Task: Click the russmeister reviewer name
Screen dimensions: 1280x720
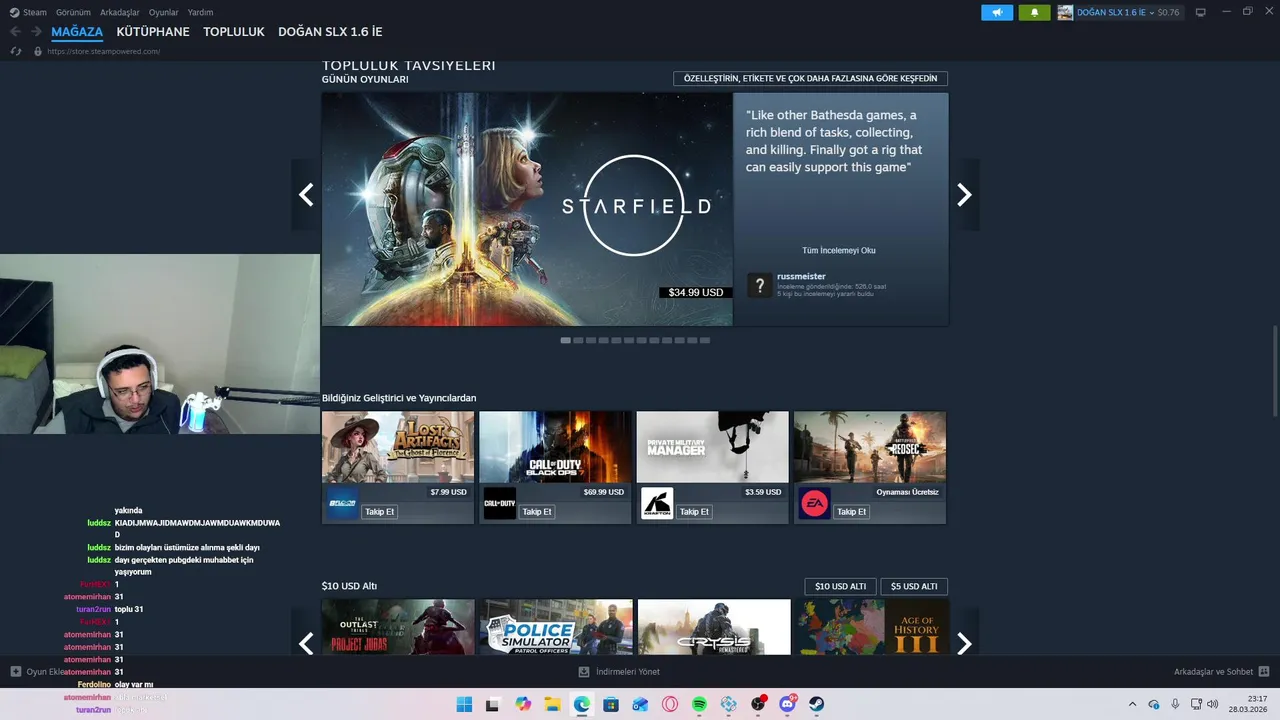Action: pyautogui.click(x=801, y=276)
